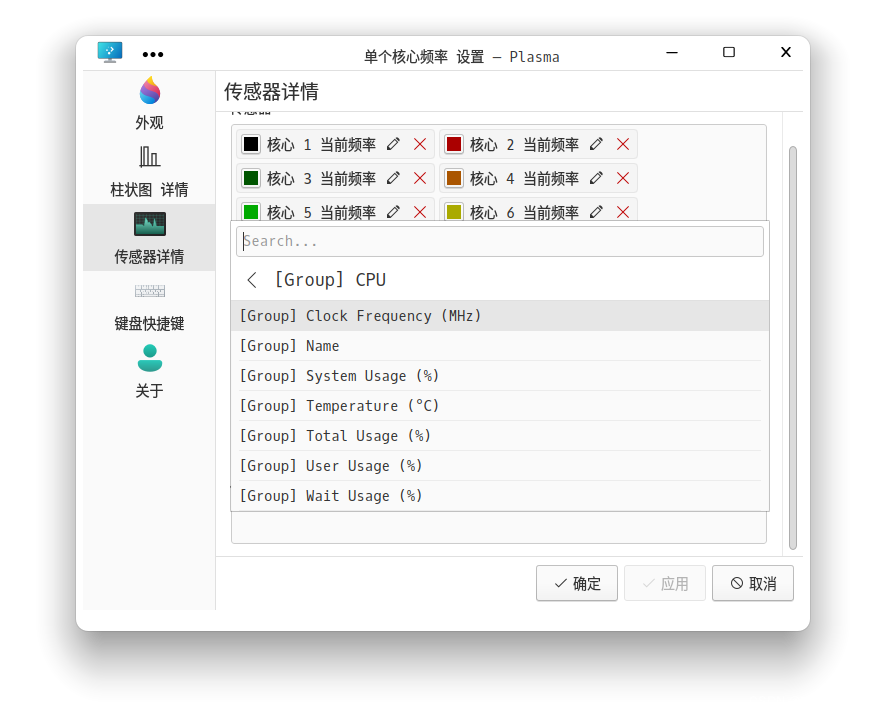The height and width of the screenshot is (717, 886).
Task: Select the [Group] Name entry
Action: (500, 346)
